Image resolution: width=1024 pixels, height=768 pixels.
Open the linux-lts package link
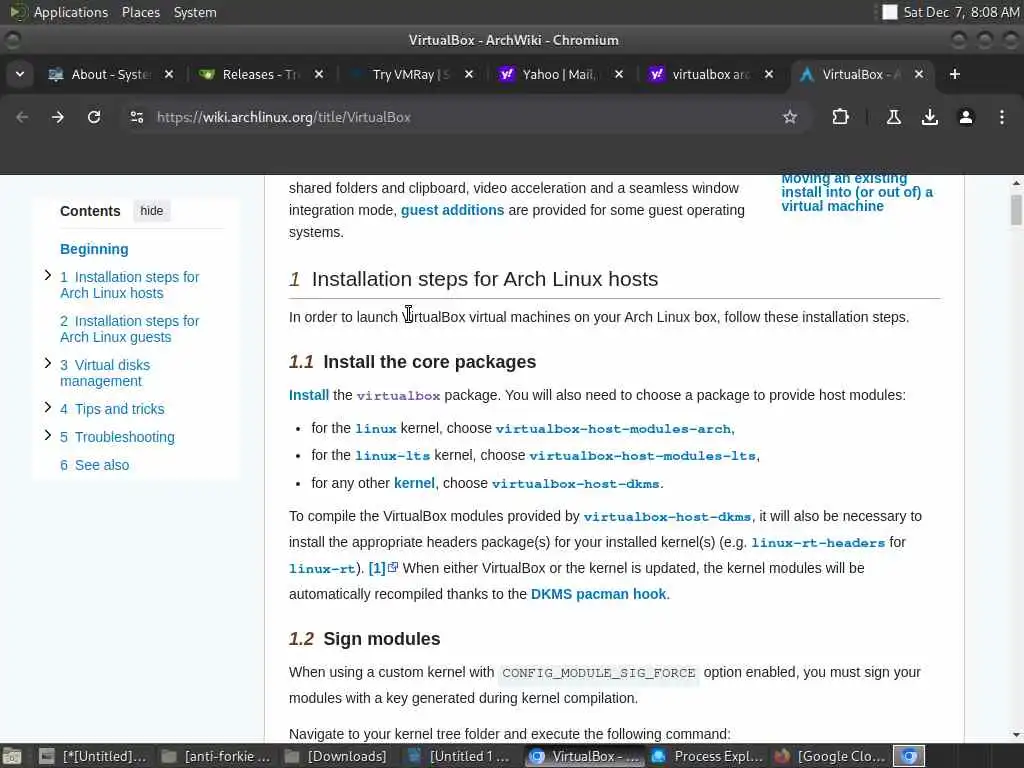point(392,456)
